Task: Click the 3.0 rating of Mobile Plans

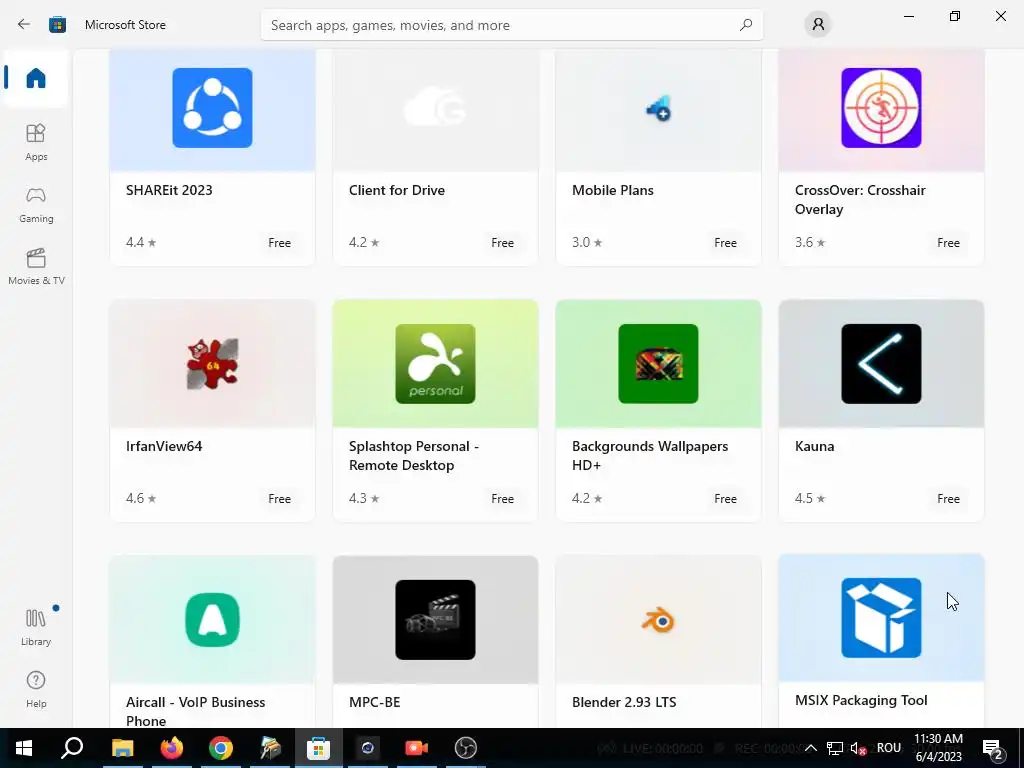Action: (587, 242)
